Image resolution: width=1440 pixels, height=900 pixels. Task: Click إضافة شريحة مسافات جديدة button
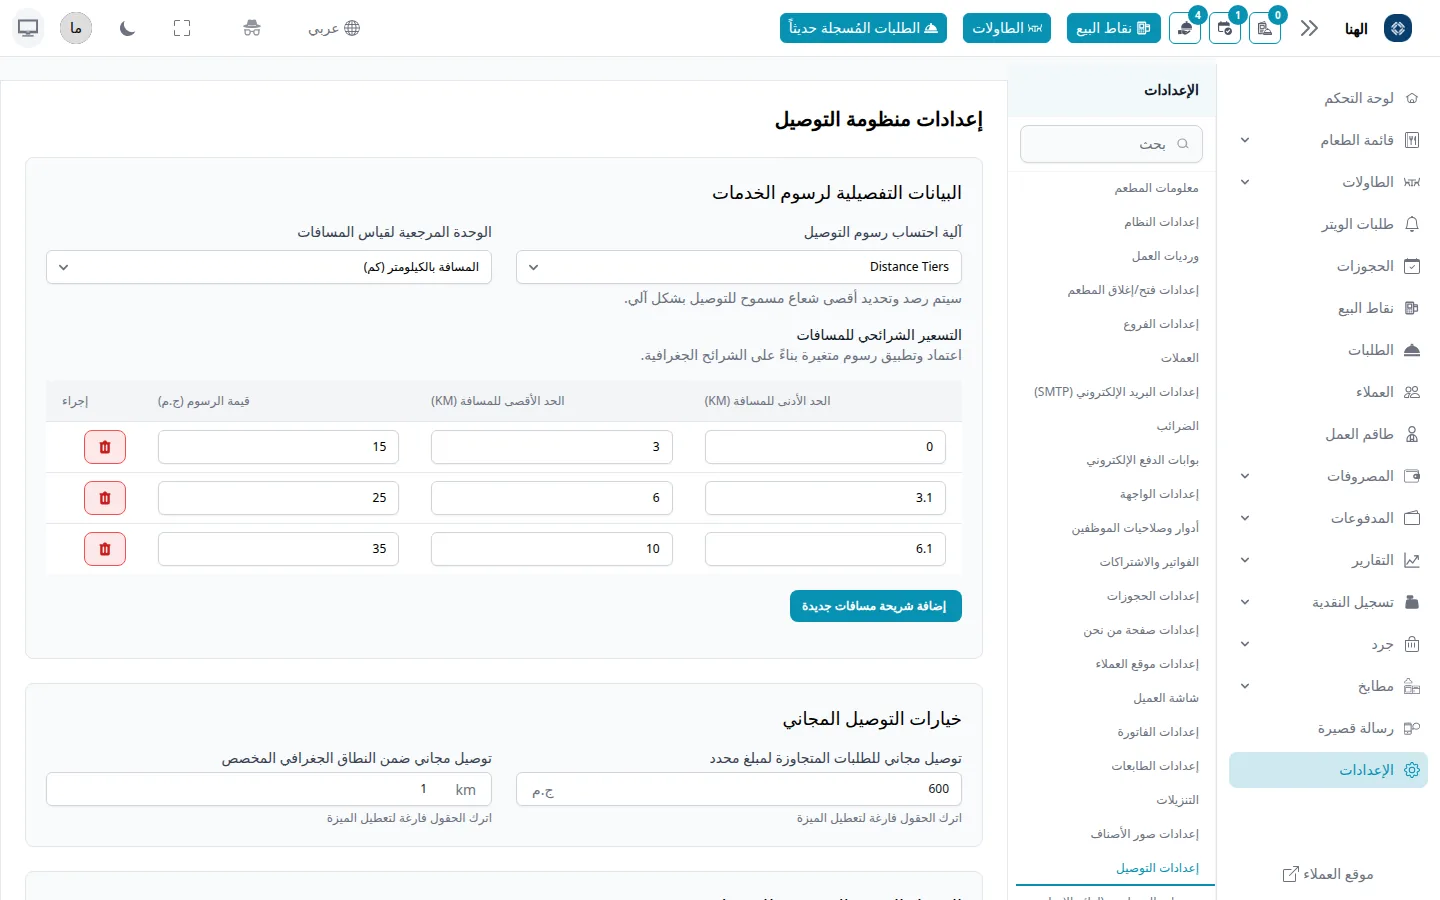tap(876, 606)
